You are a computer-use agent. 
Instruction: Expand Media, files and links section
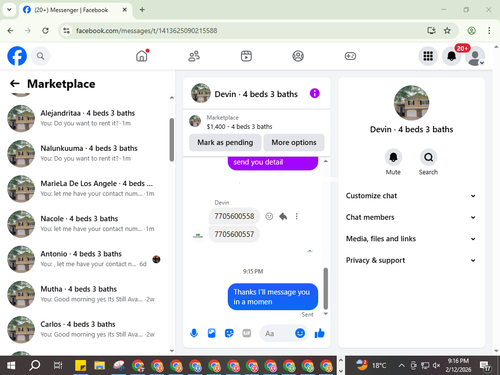411,239
